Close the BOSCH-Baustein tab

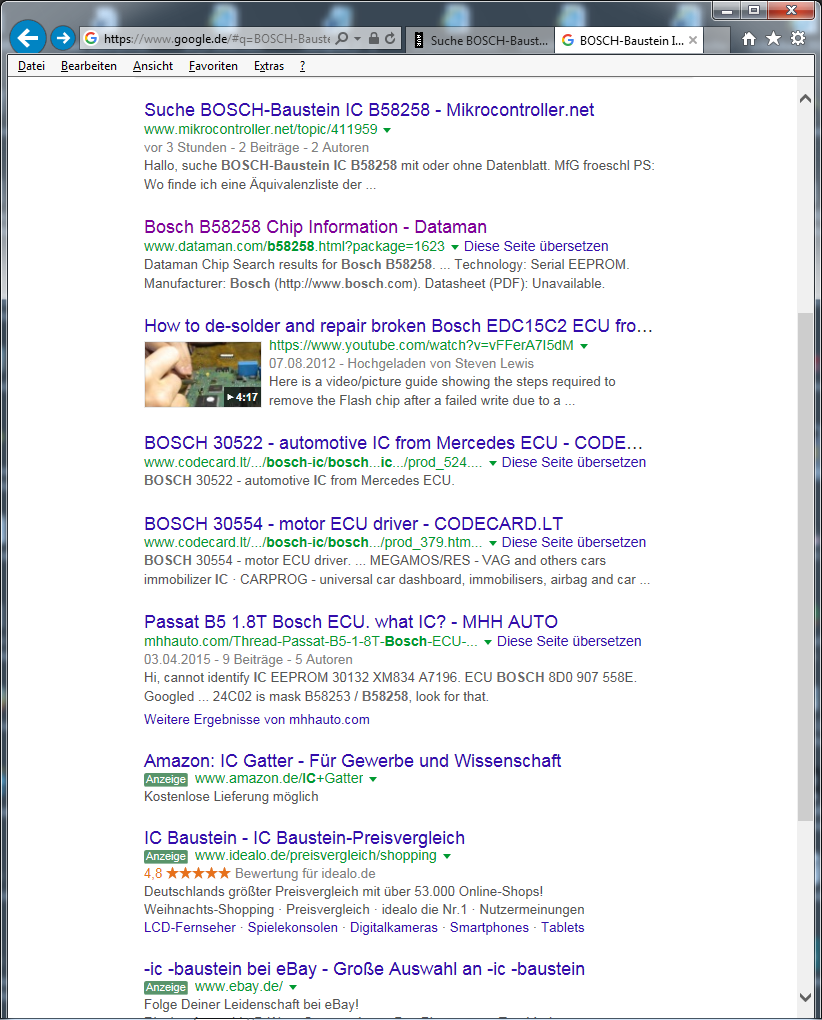point(693,40)
